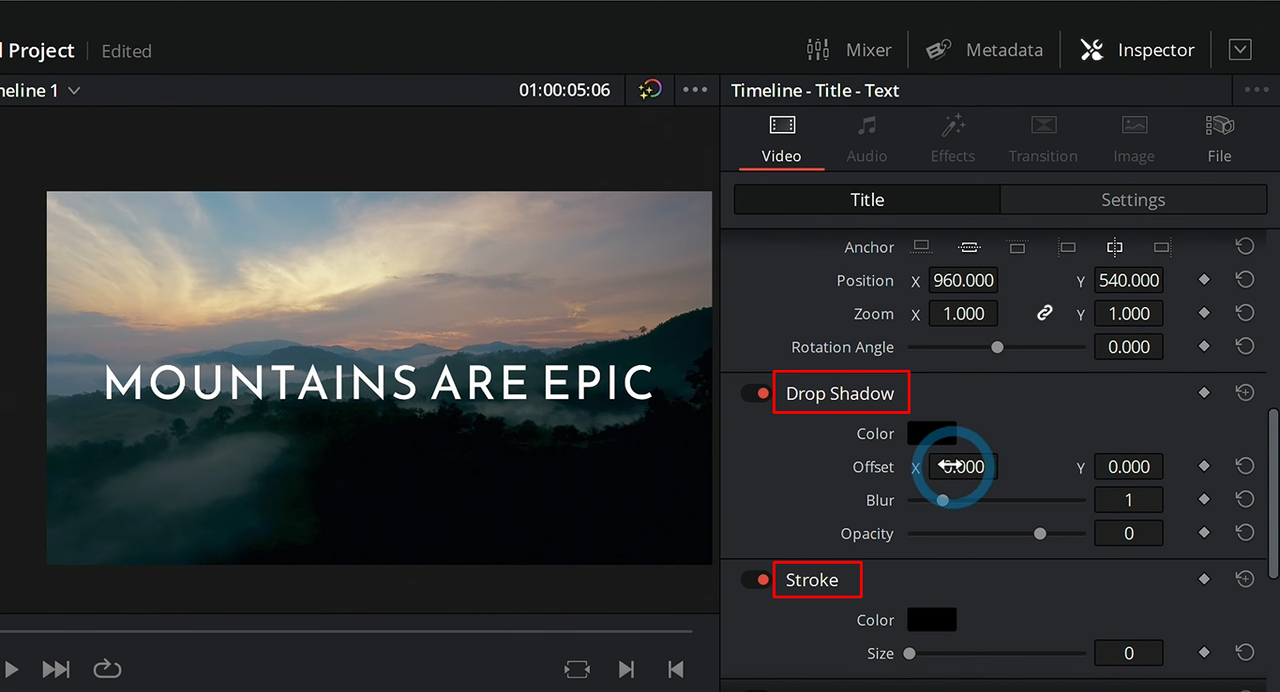Image resolution: width=1280 pixels, height=692 pixels.
Task: Toggle the Stroke enable switch
Action: tap(756, 580)
